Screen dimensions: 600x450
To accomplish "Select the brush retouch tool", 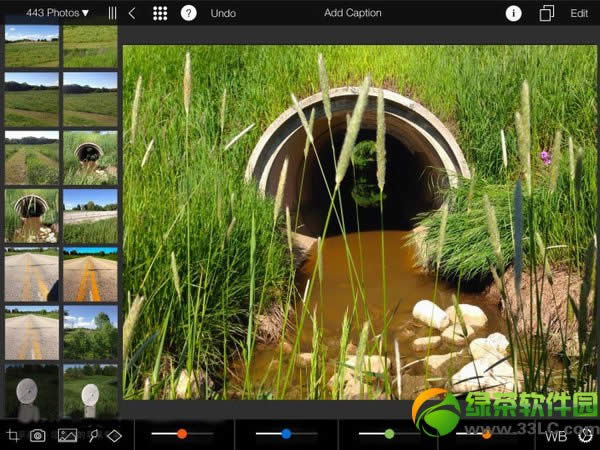I will tap(92, 435).
